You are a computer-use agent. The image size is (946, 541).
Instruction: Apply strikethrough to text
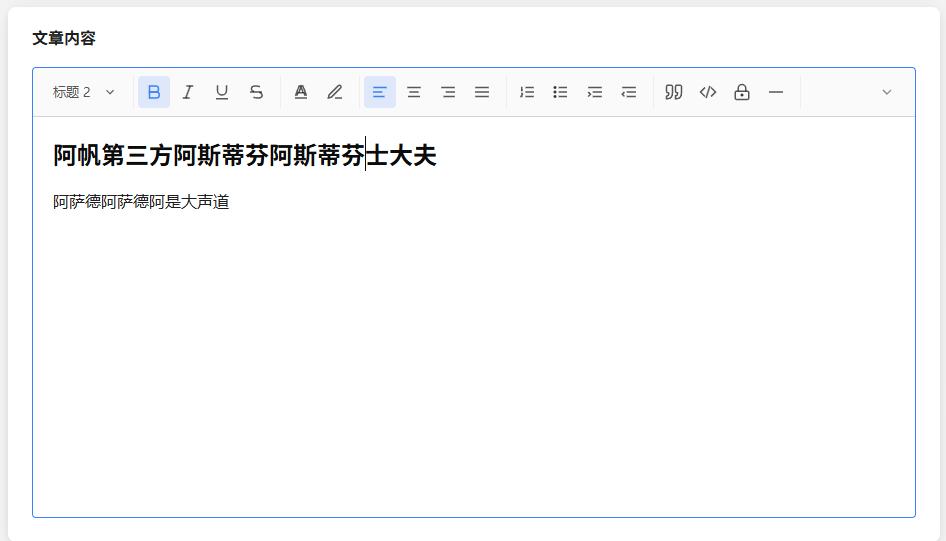256,92
